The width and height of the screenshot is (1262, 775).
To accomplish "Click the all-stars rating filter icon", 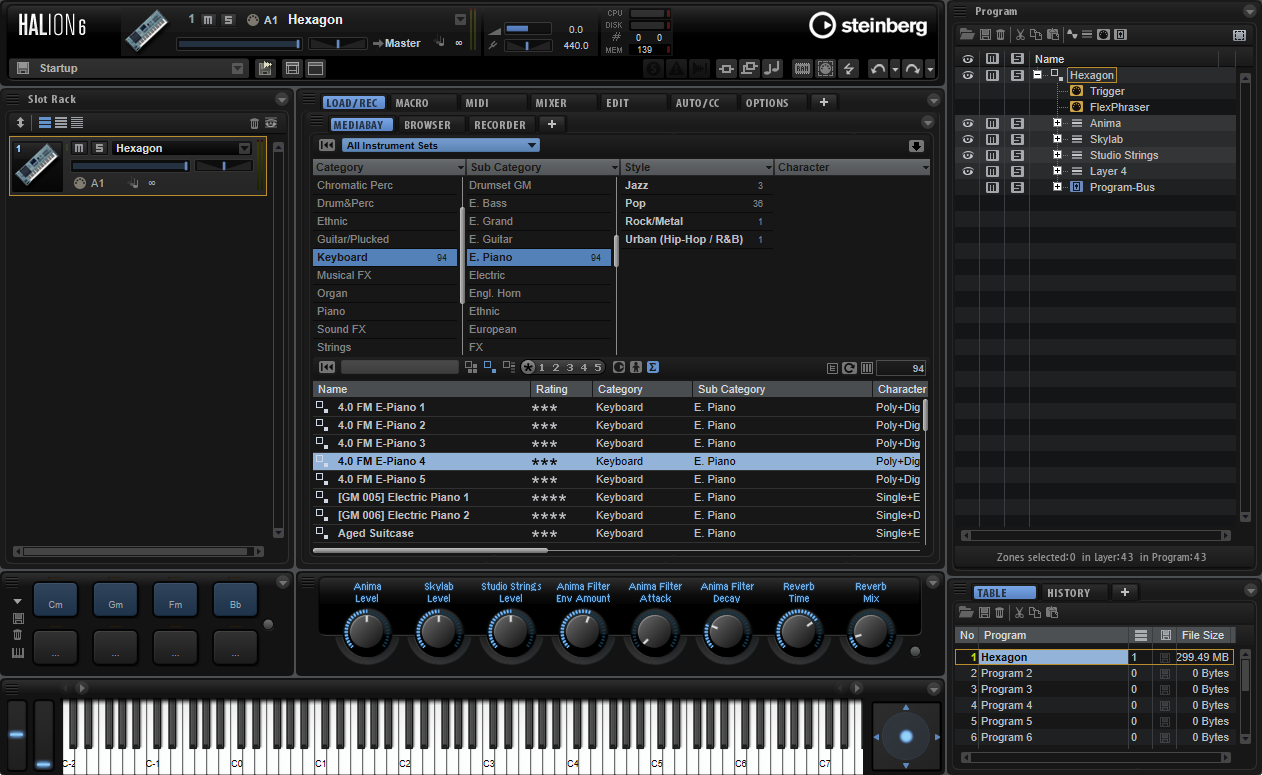I will click(528, 367).
